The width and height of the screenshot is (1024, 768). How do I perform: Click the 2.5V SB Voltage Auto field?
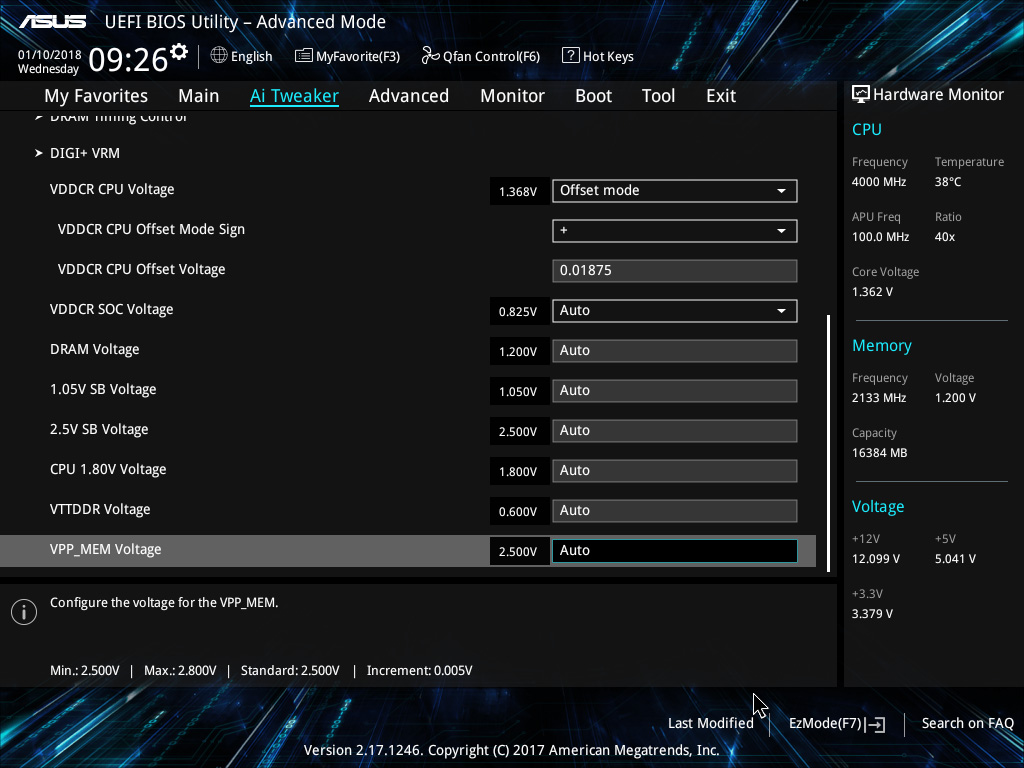[x=675, y=431]
